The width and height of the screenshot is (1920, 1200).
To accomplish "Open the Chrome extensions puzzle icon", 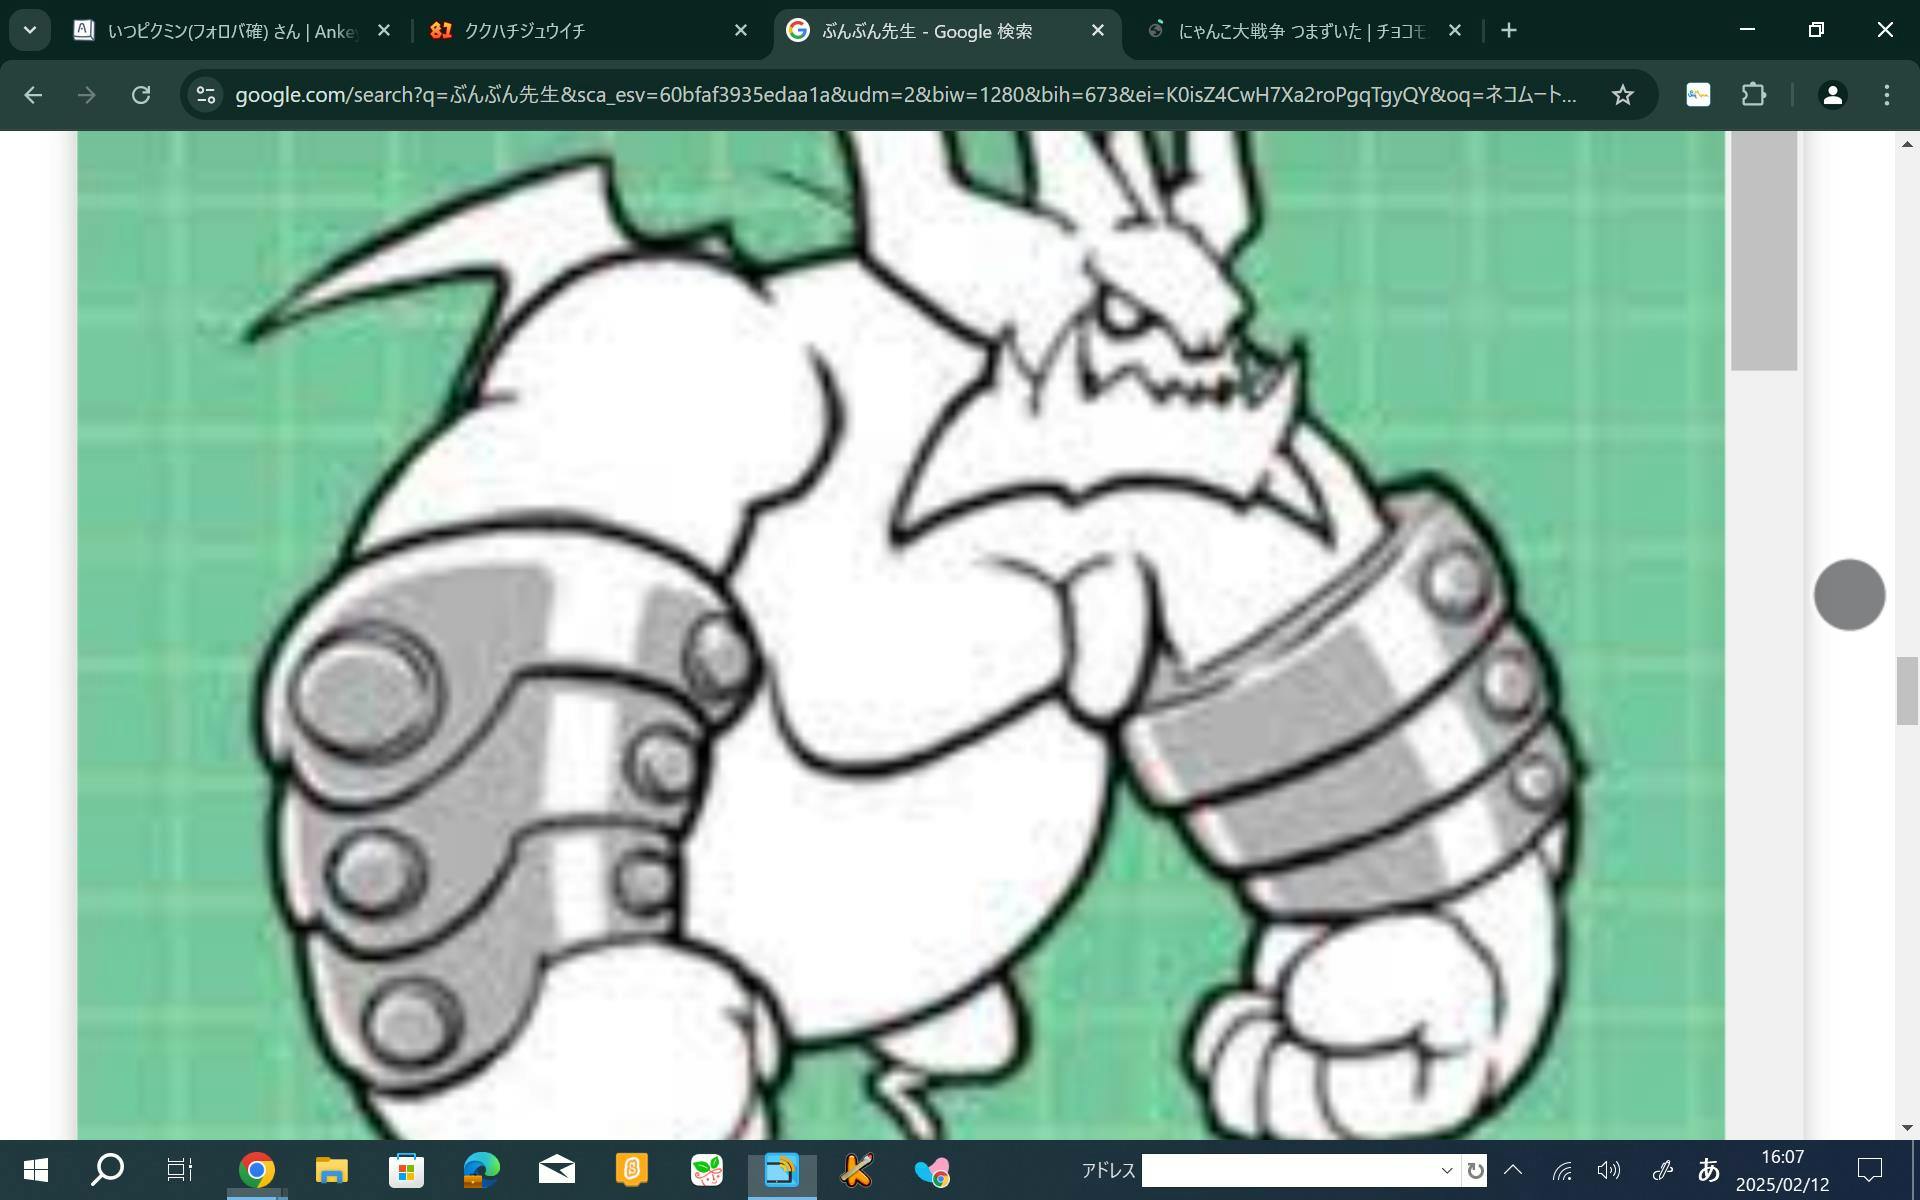I will pos(1754,95).
